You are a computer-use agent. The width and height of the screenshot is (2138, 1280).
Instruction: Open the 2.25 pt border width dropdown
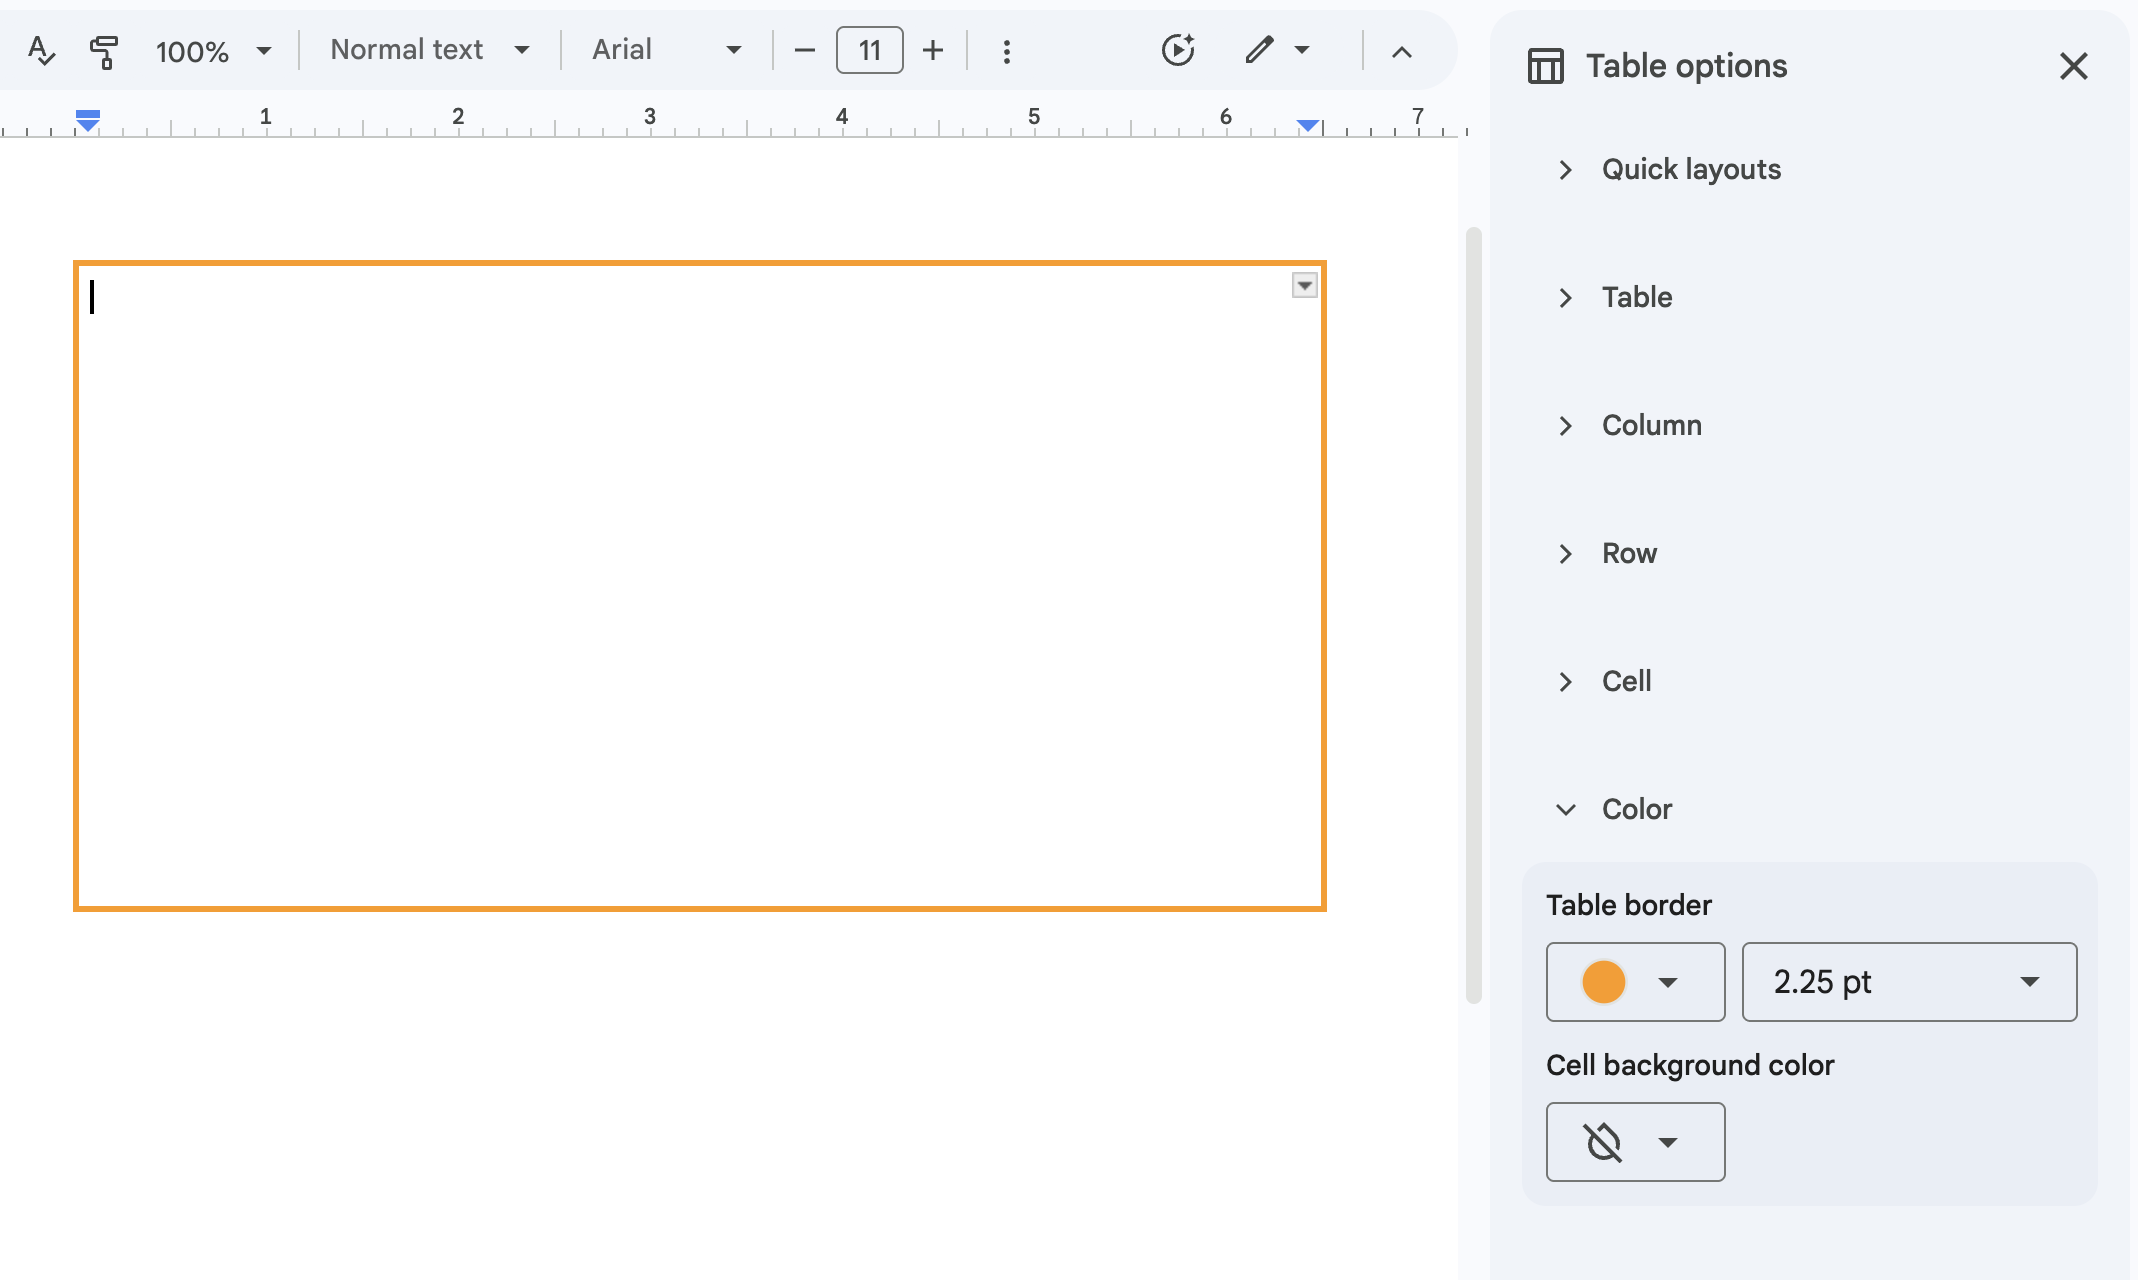[1910, 982]
